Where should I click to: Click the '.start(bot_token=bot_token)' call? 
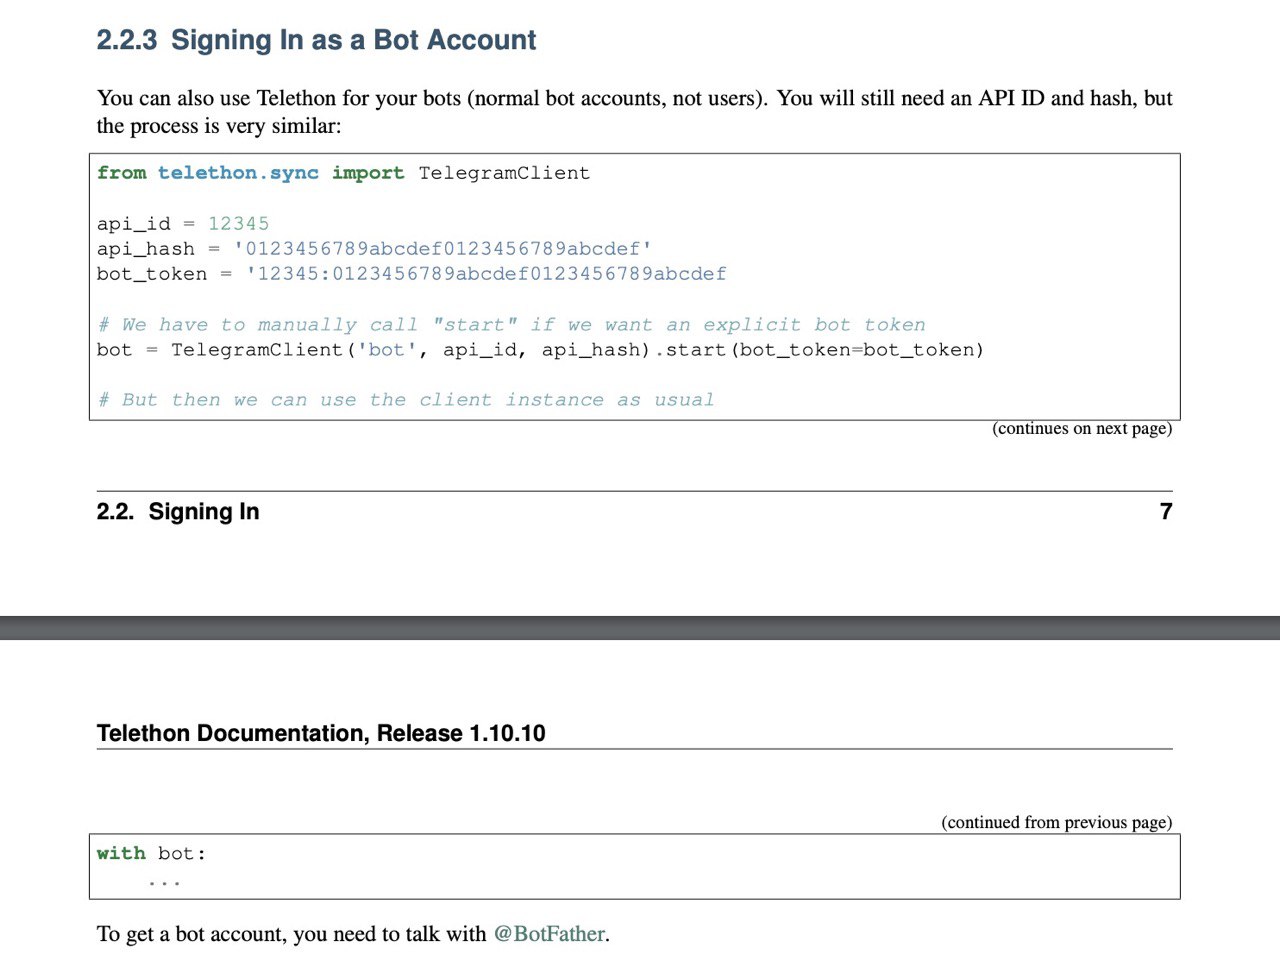(819, 350)
